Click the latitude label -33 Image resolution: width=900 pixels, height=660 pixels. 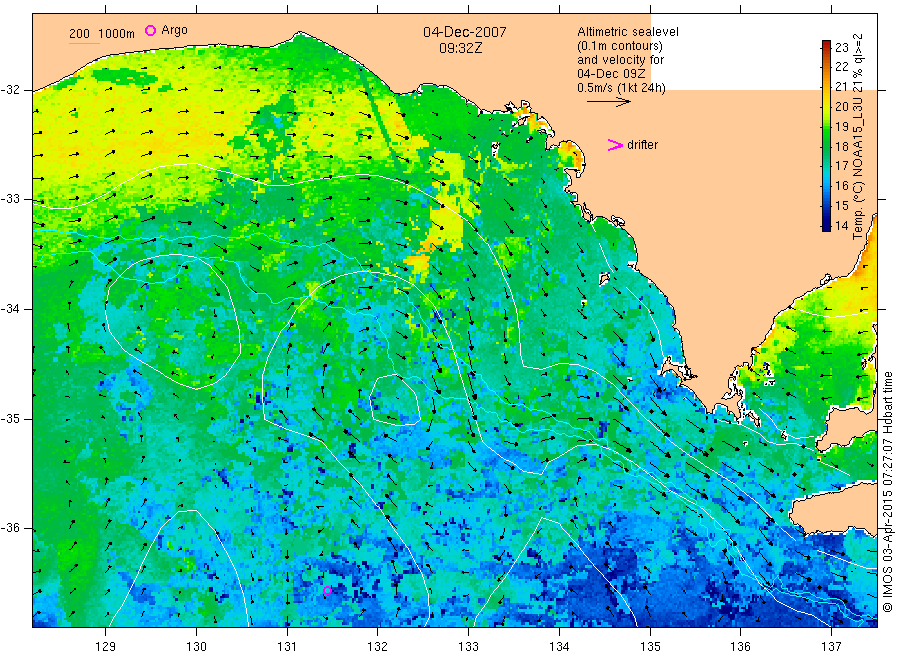tap(10, 200)
